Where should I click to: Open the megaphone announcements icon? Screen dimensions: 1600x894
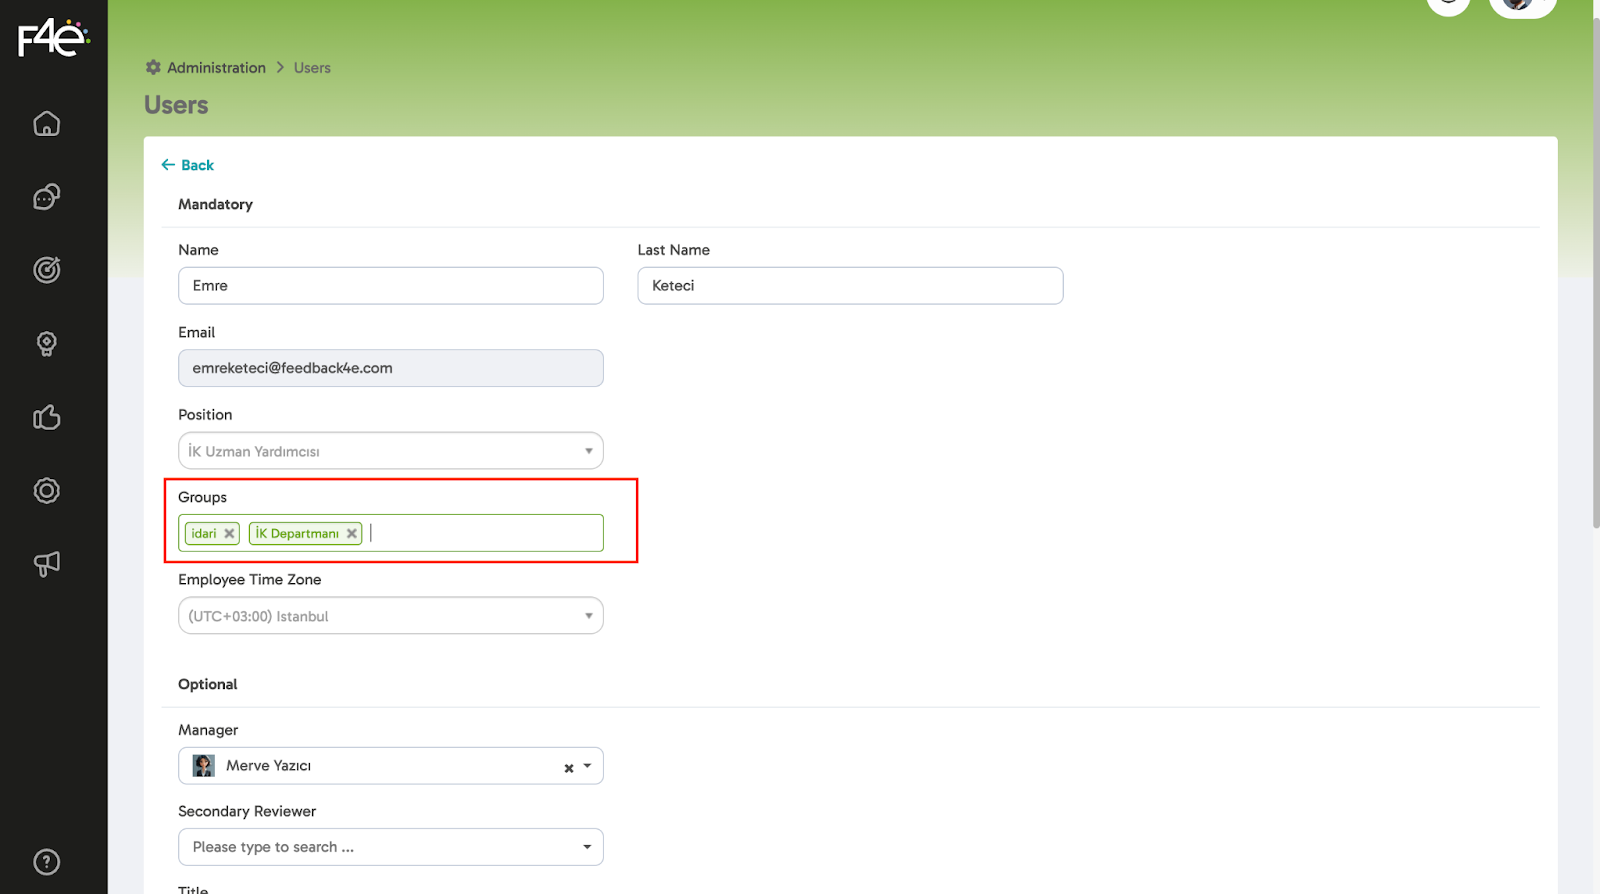[x=47, y=564]
